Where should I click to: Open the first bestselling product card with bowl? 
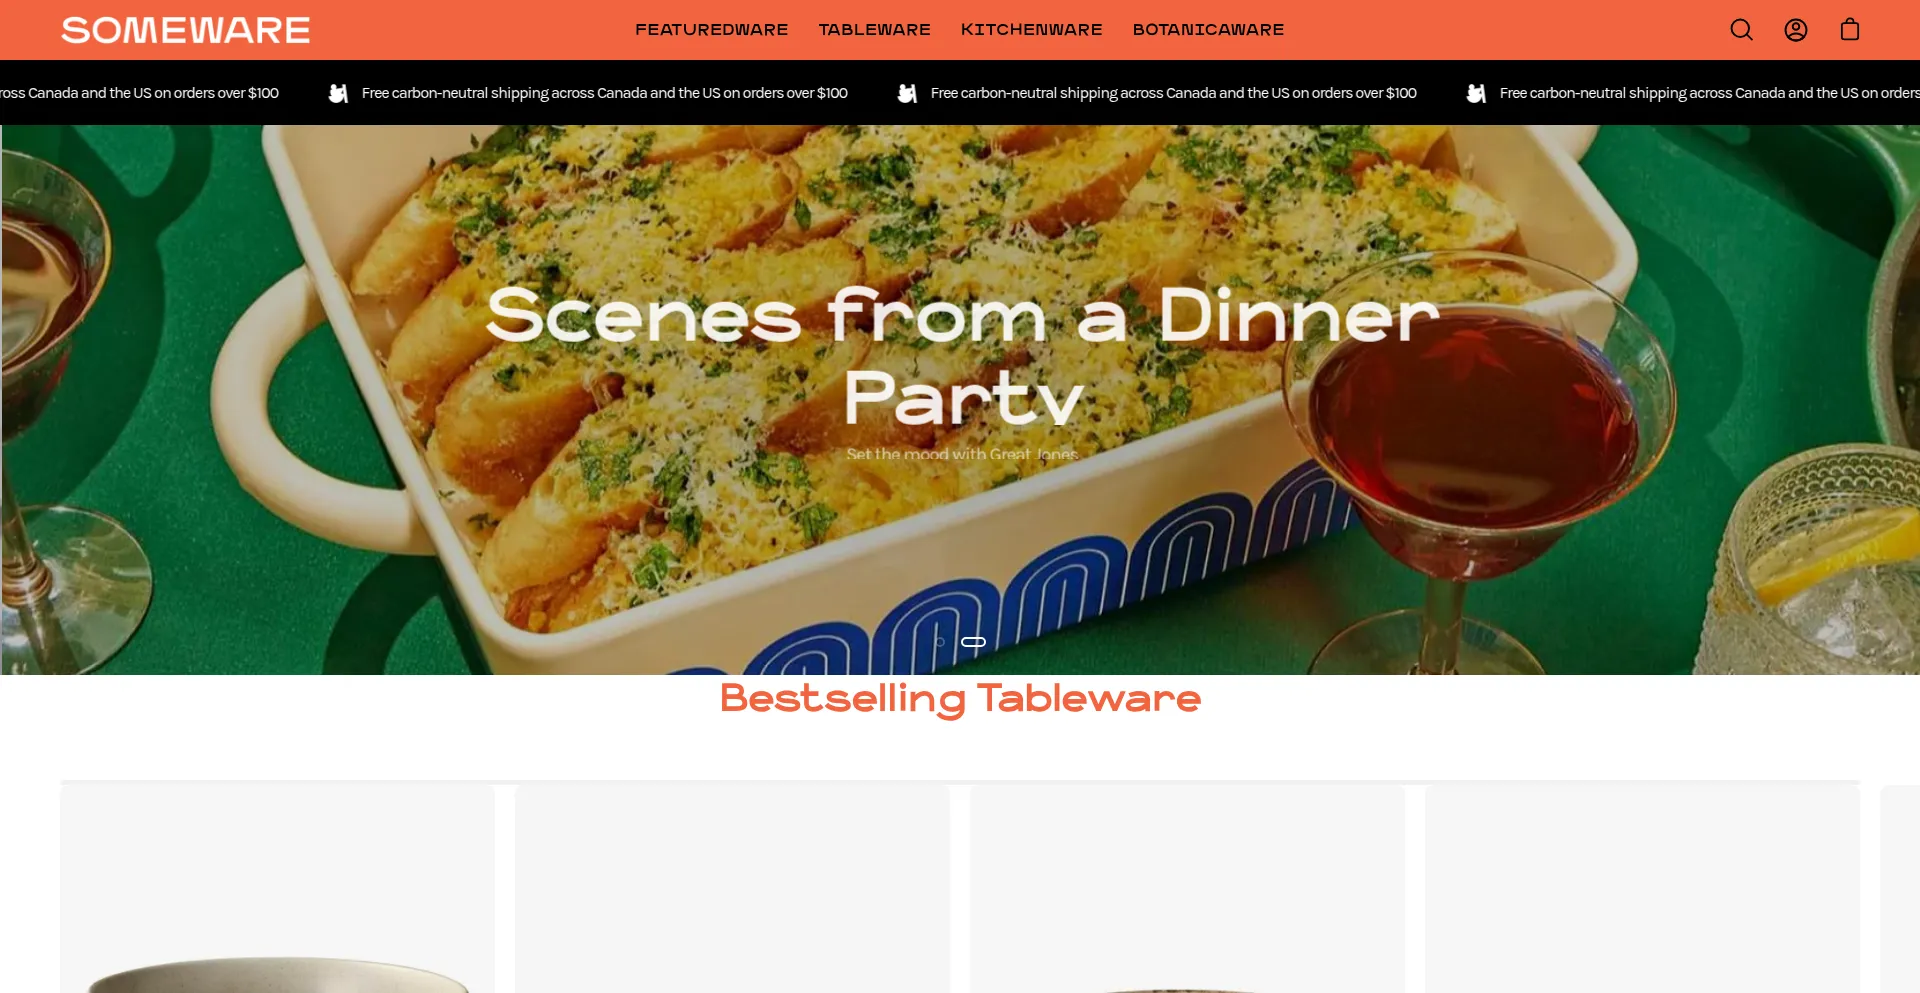click(x=278, y=889)
